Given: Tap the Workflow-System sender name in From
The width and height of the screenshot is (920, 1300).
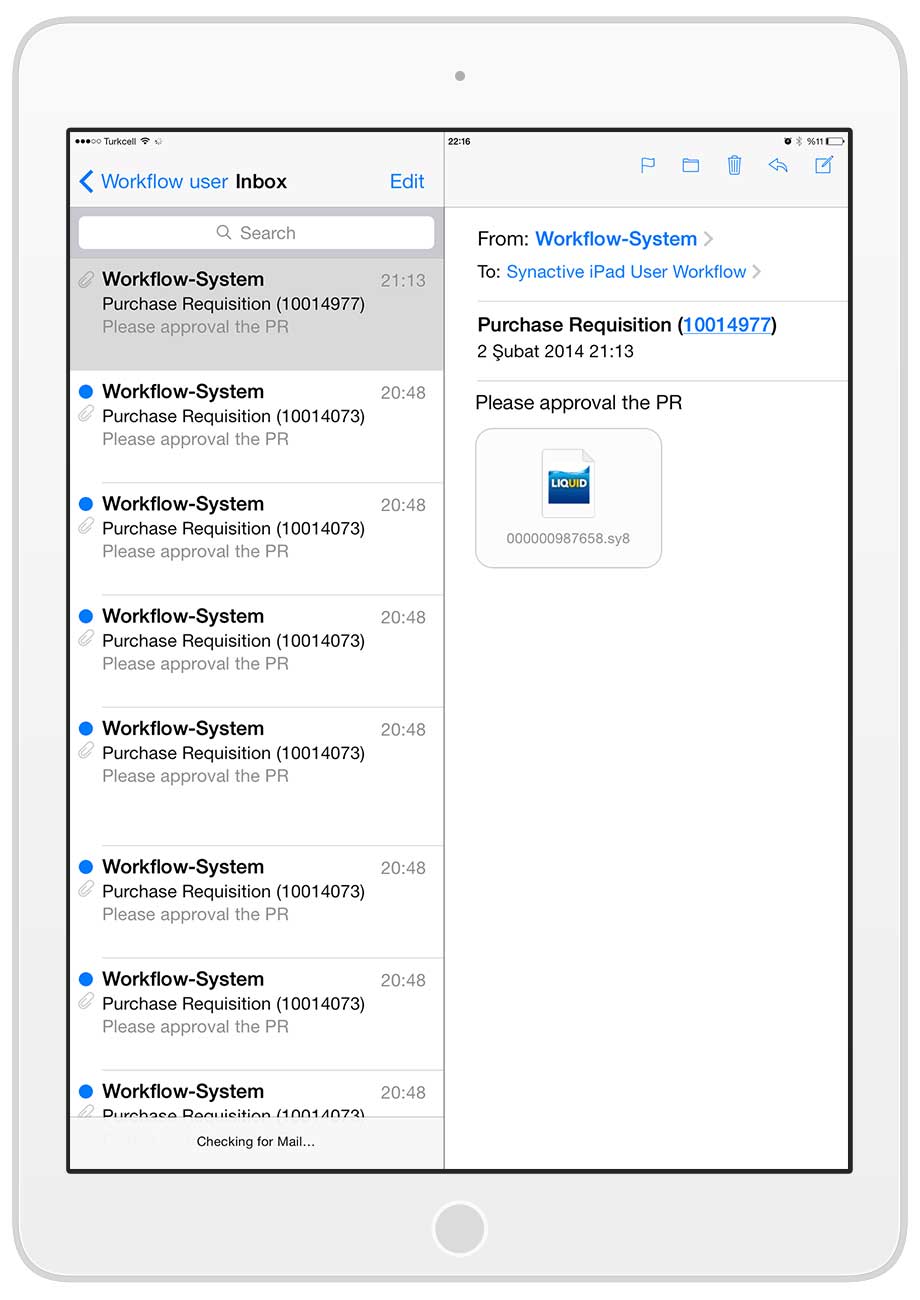Looking at the screenshot, I should 616,239.
